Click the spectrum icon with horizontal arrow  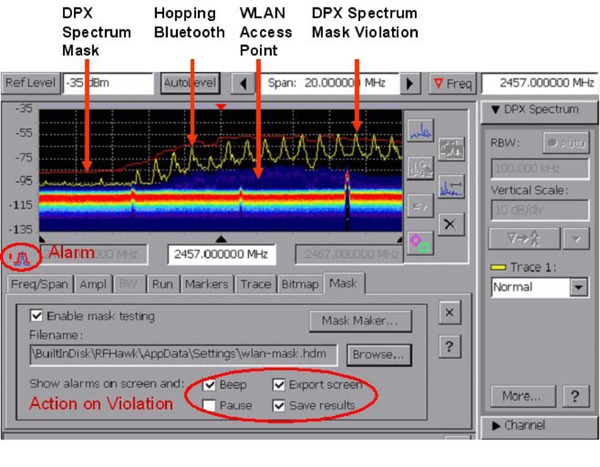point(450,186)
